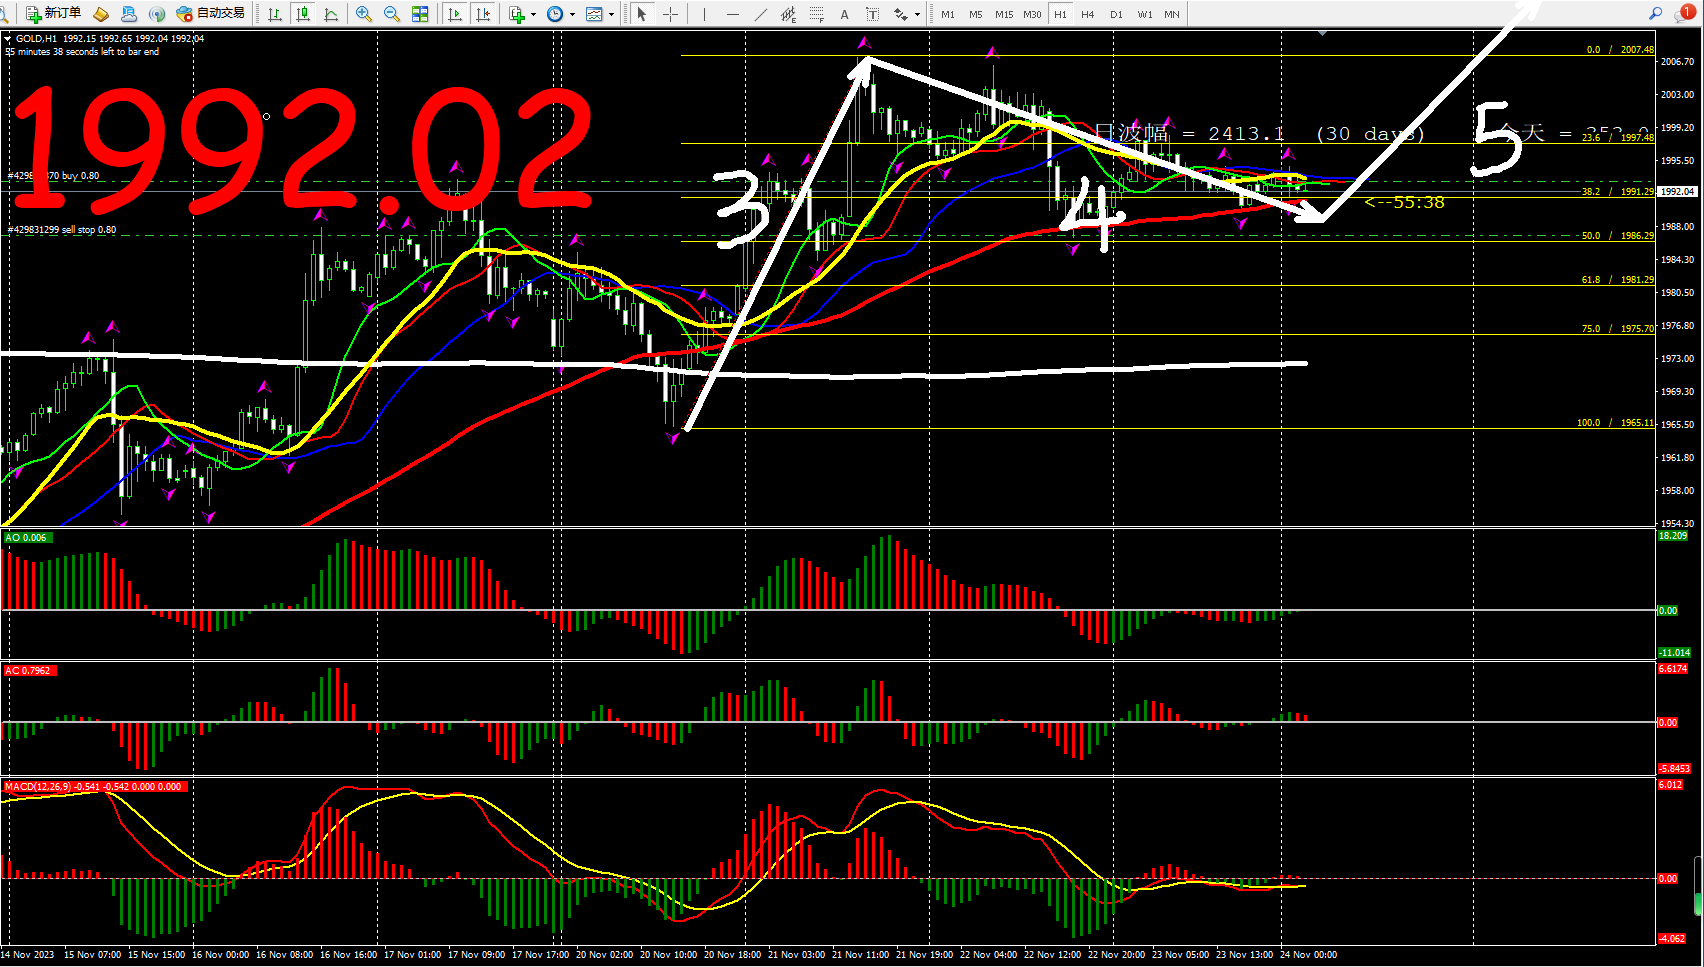Viewport: 1704px width, 967px height.
Task: Toggle the chart auto scroll button
Action: click(455, 14)
